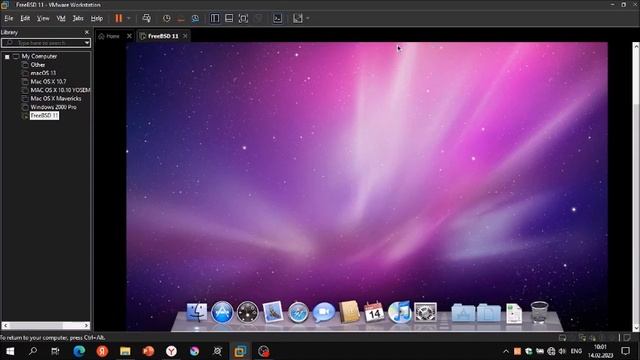The height and width of the screenshot is (360, 640).
Task: Pause the running virtual machine
Action: (x=119, y=18)
